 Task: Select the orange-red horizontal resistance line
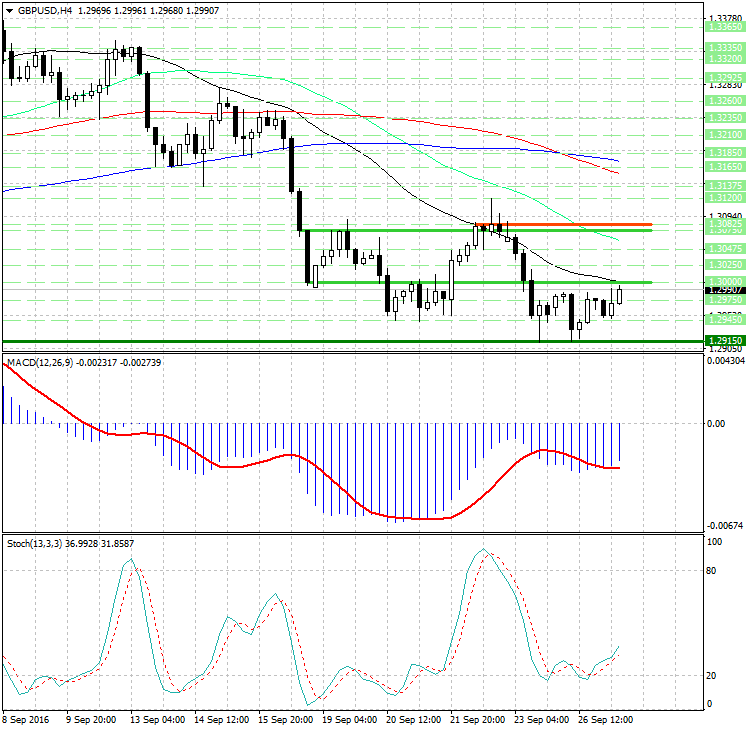pos(580,225)
